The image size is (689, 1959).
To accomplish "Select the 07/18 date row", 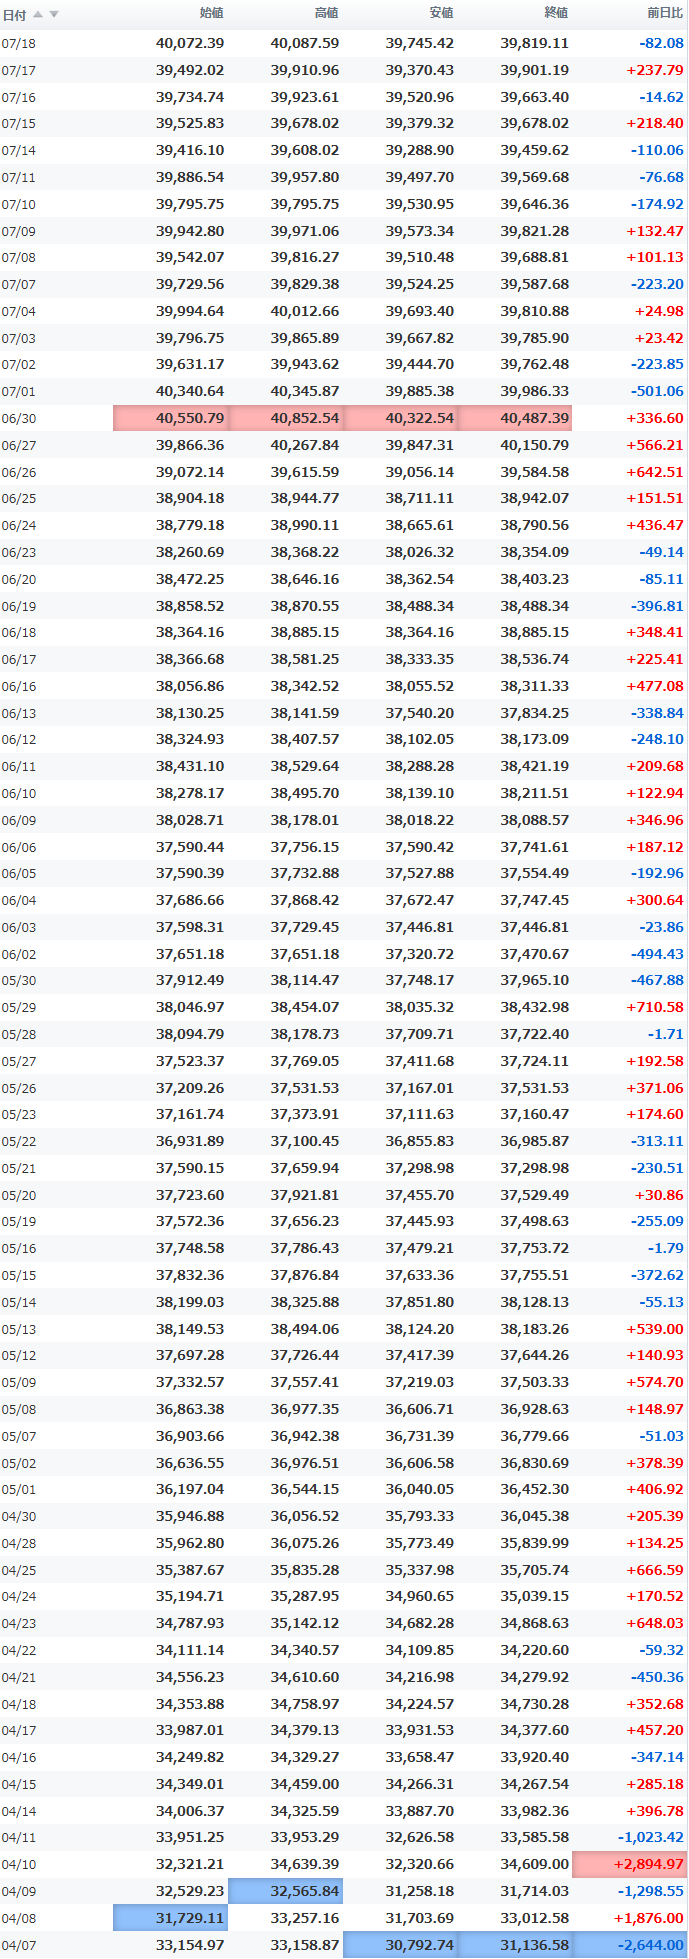I will (344, 43).
